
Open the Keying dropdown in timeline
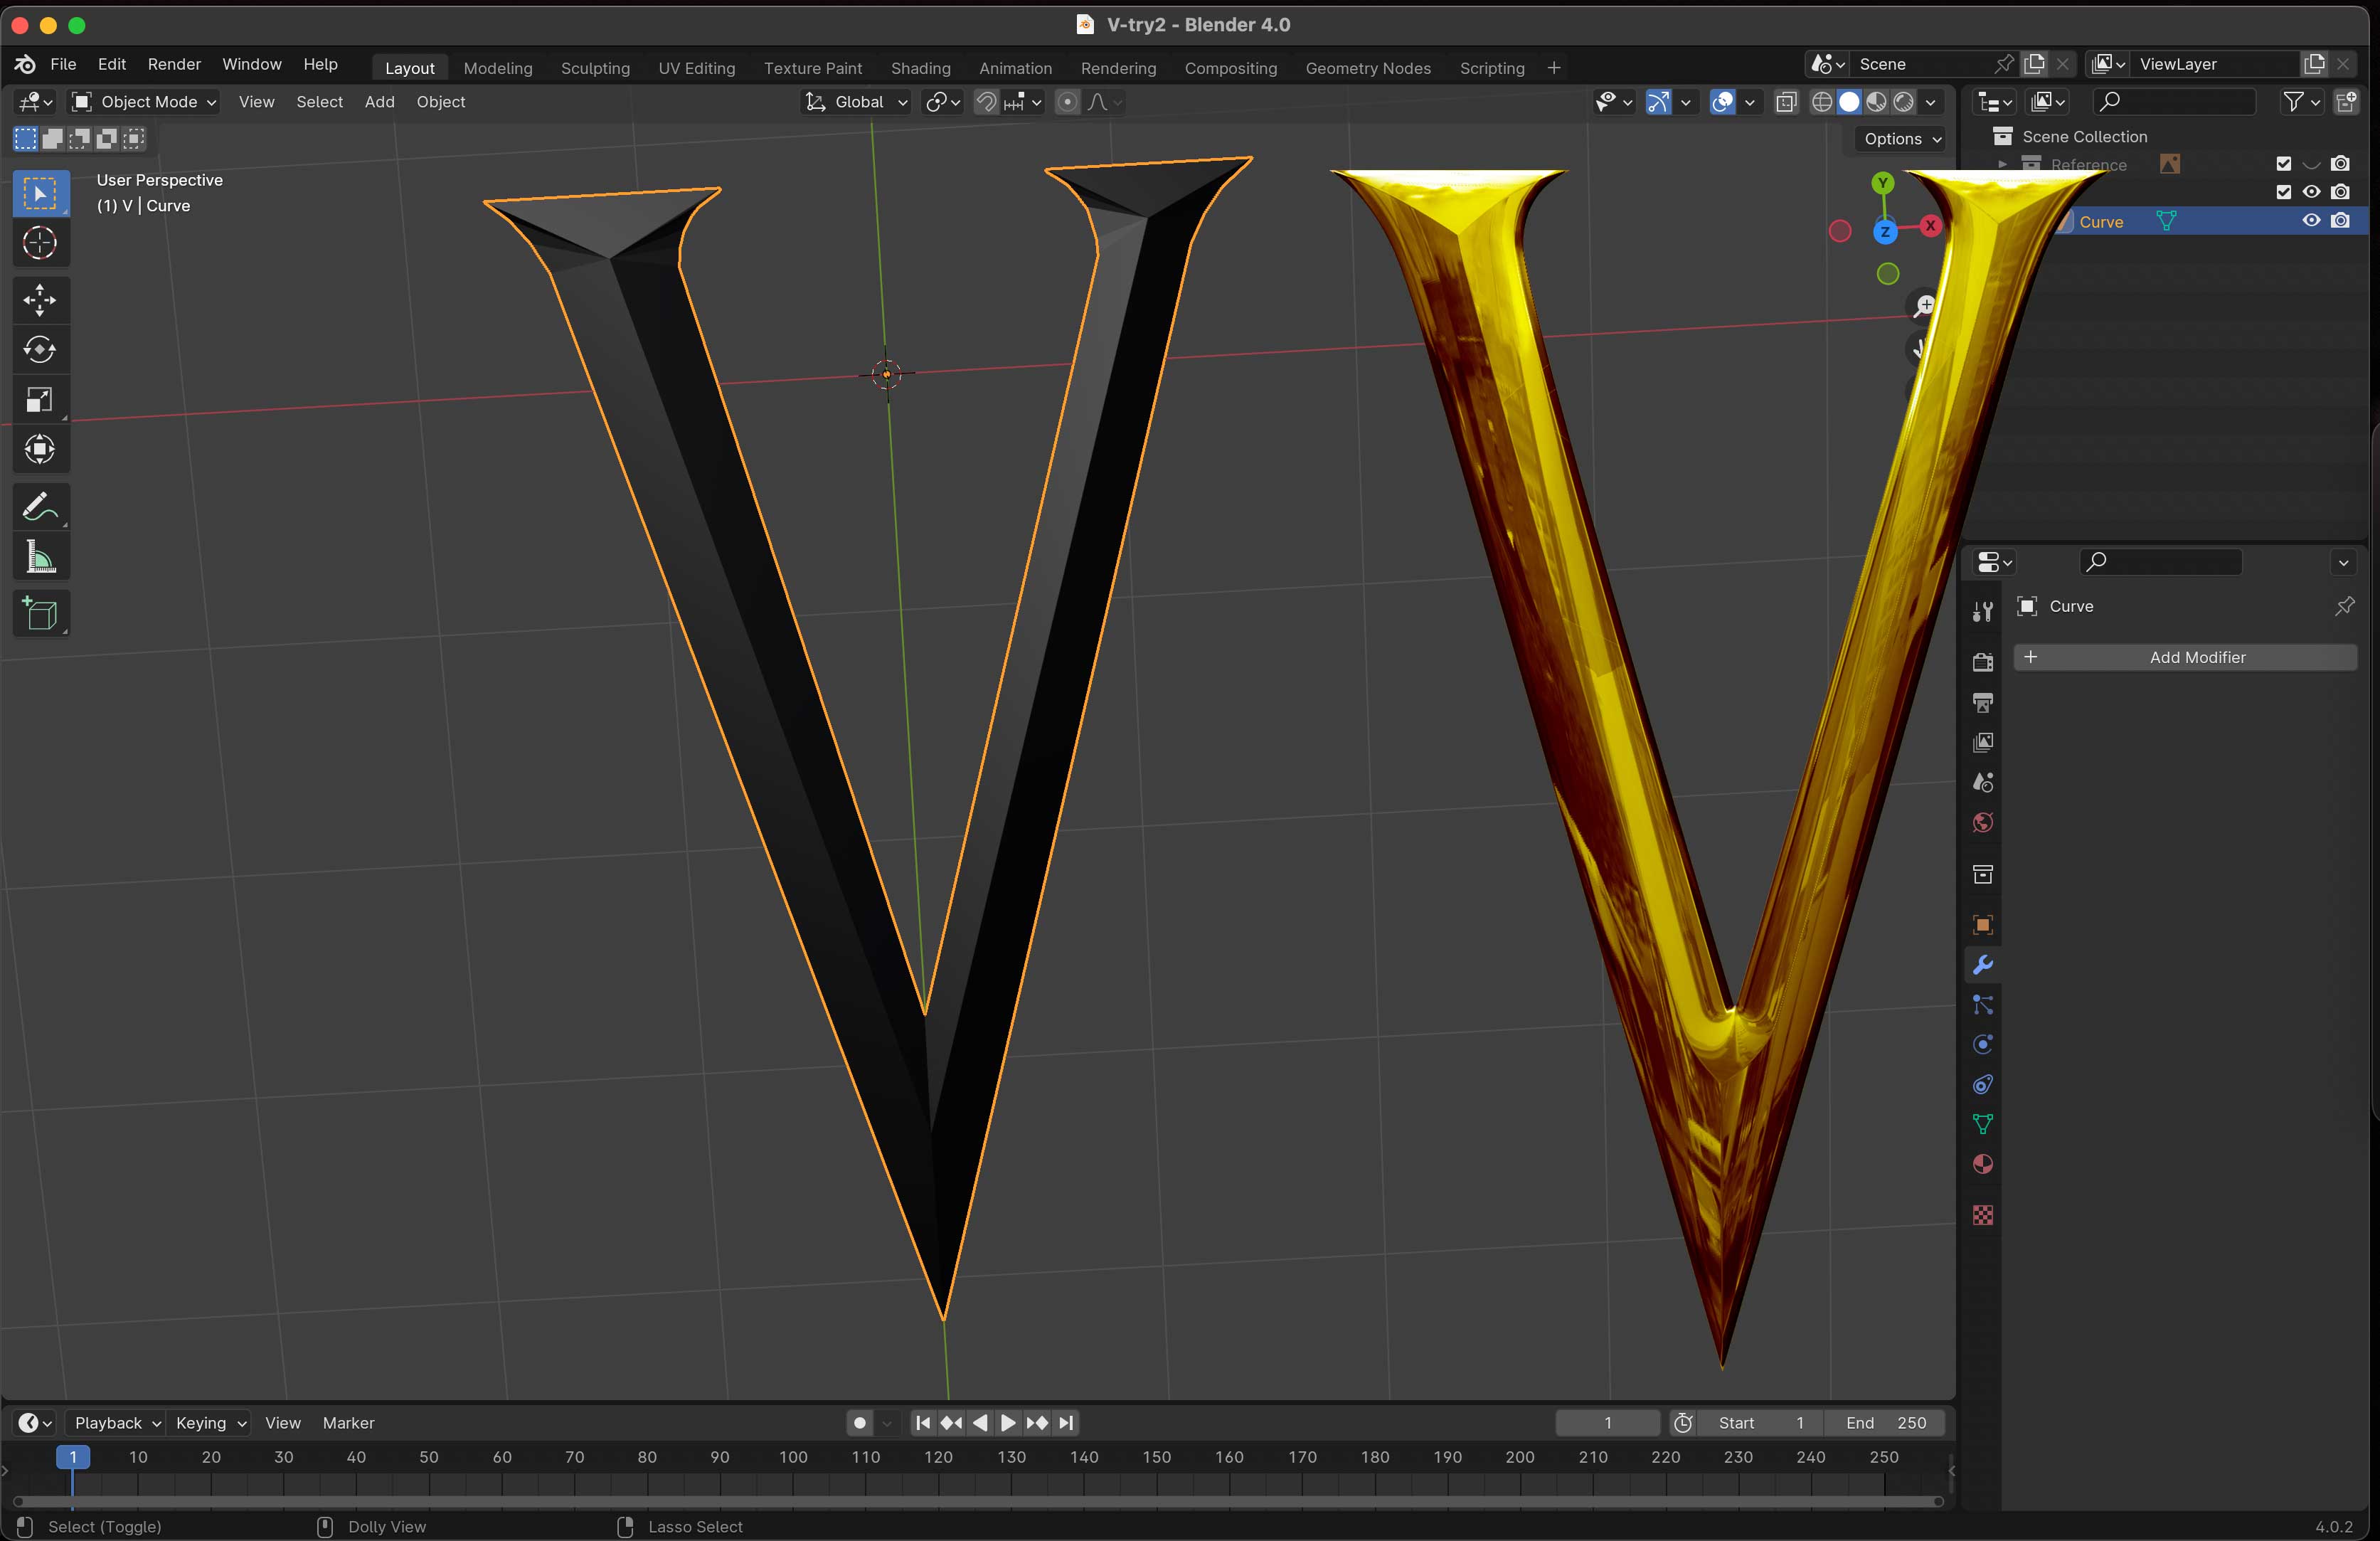(210, 1423)
